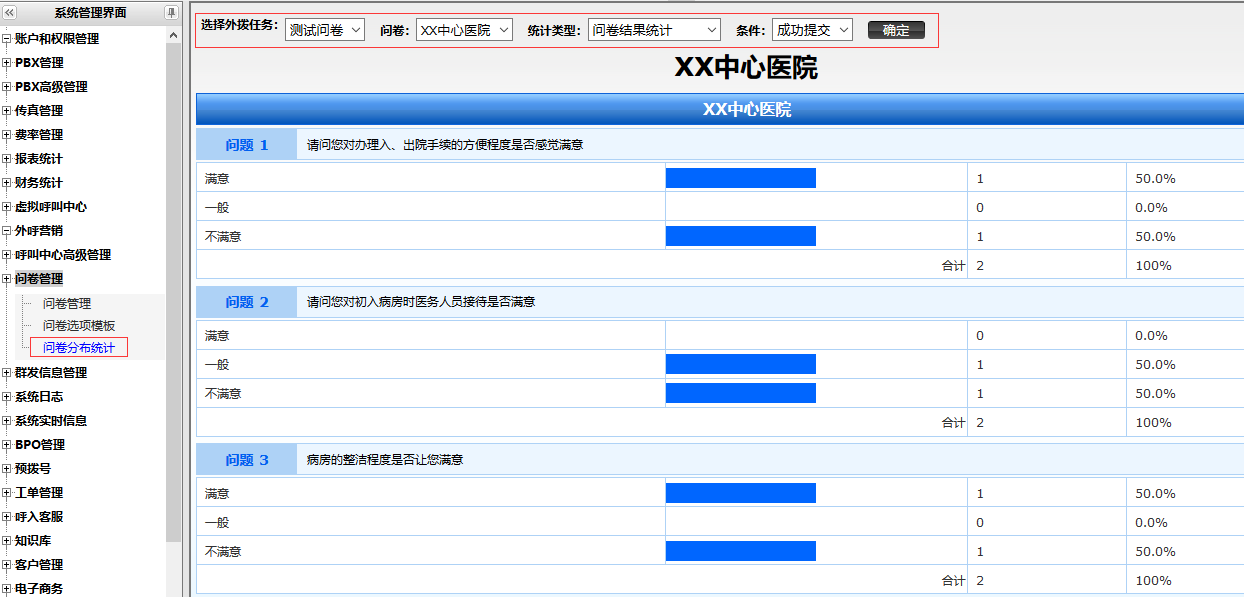This screenshot has height=597, width=1244.
Task: Expand the 工单管理 tree node
Action: coord(6,493)
